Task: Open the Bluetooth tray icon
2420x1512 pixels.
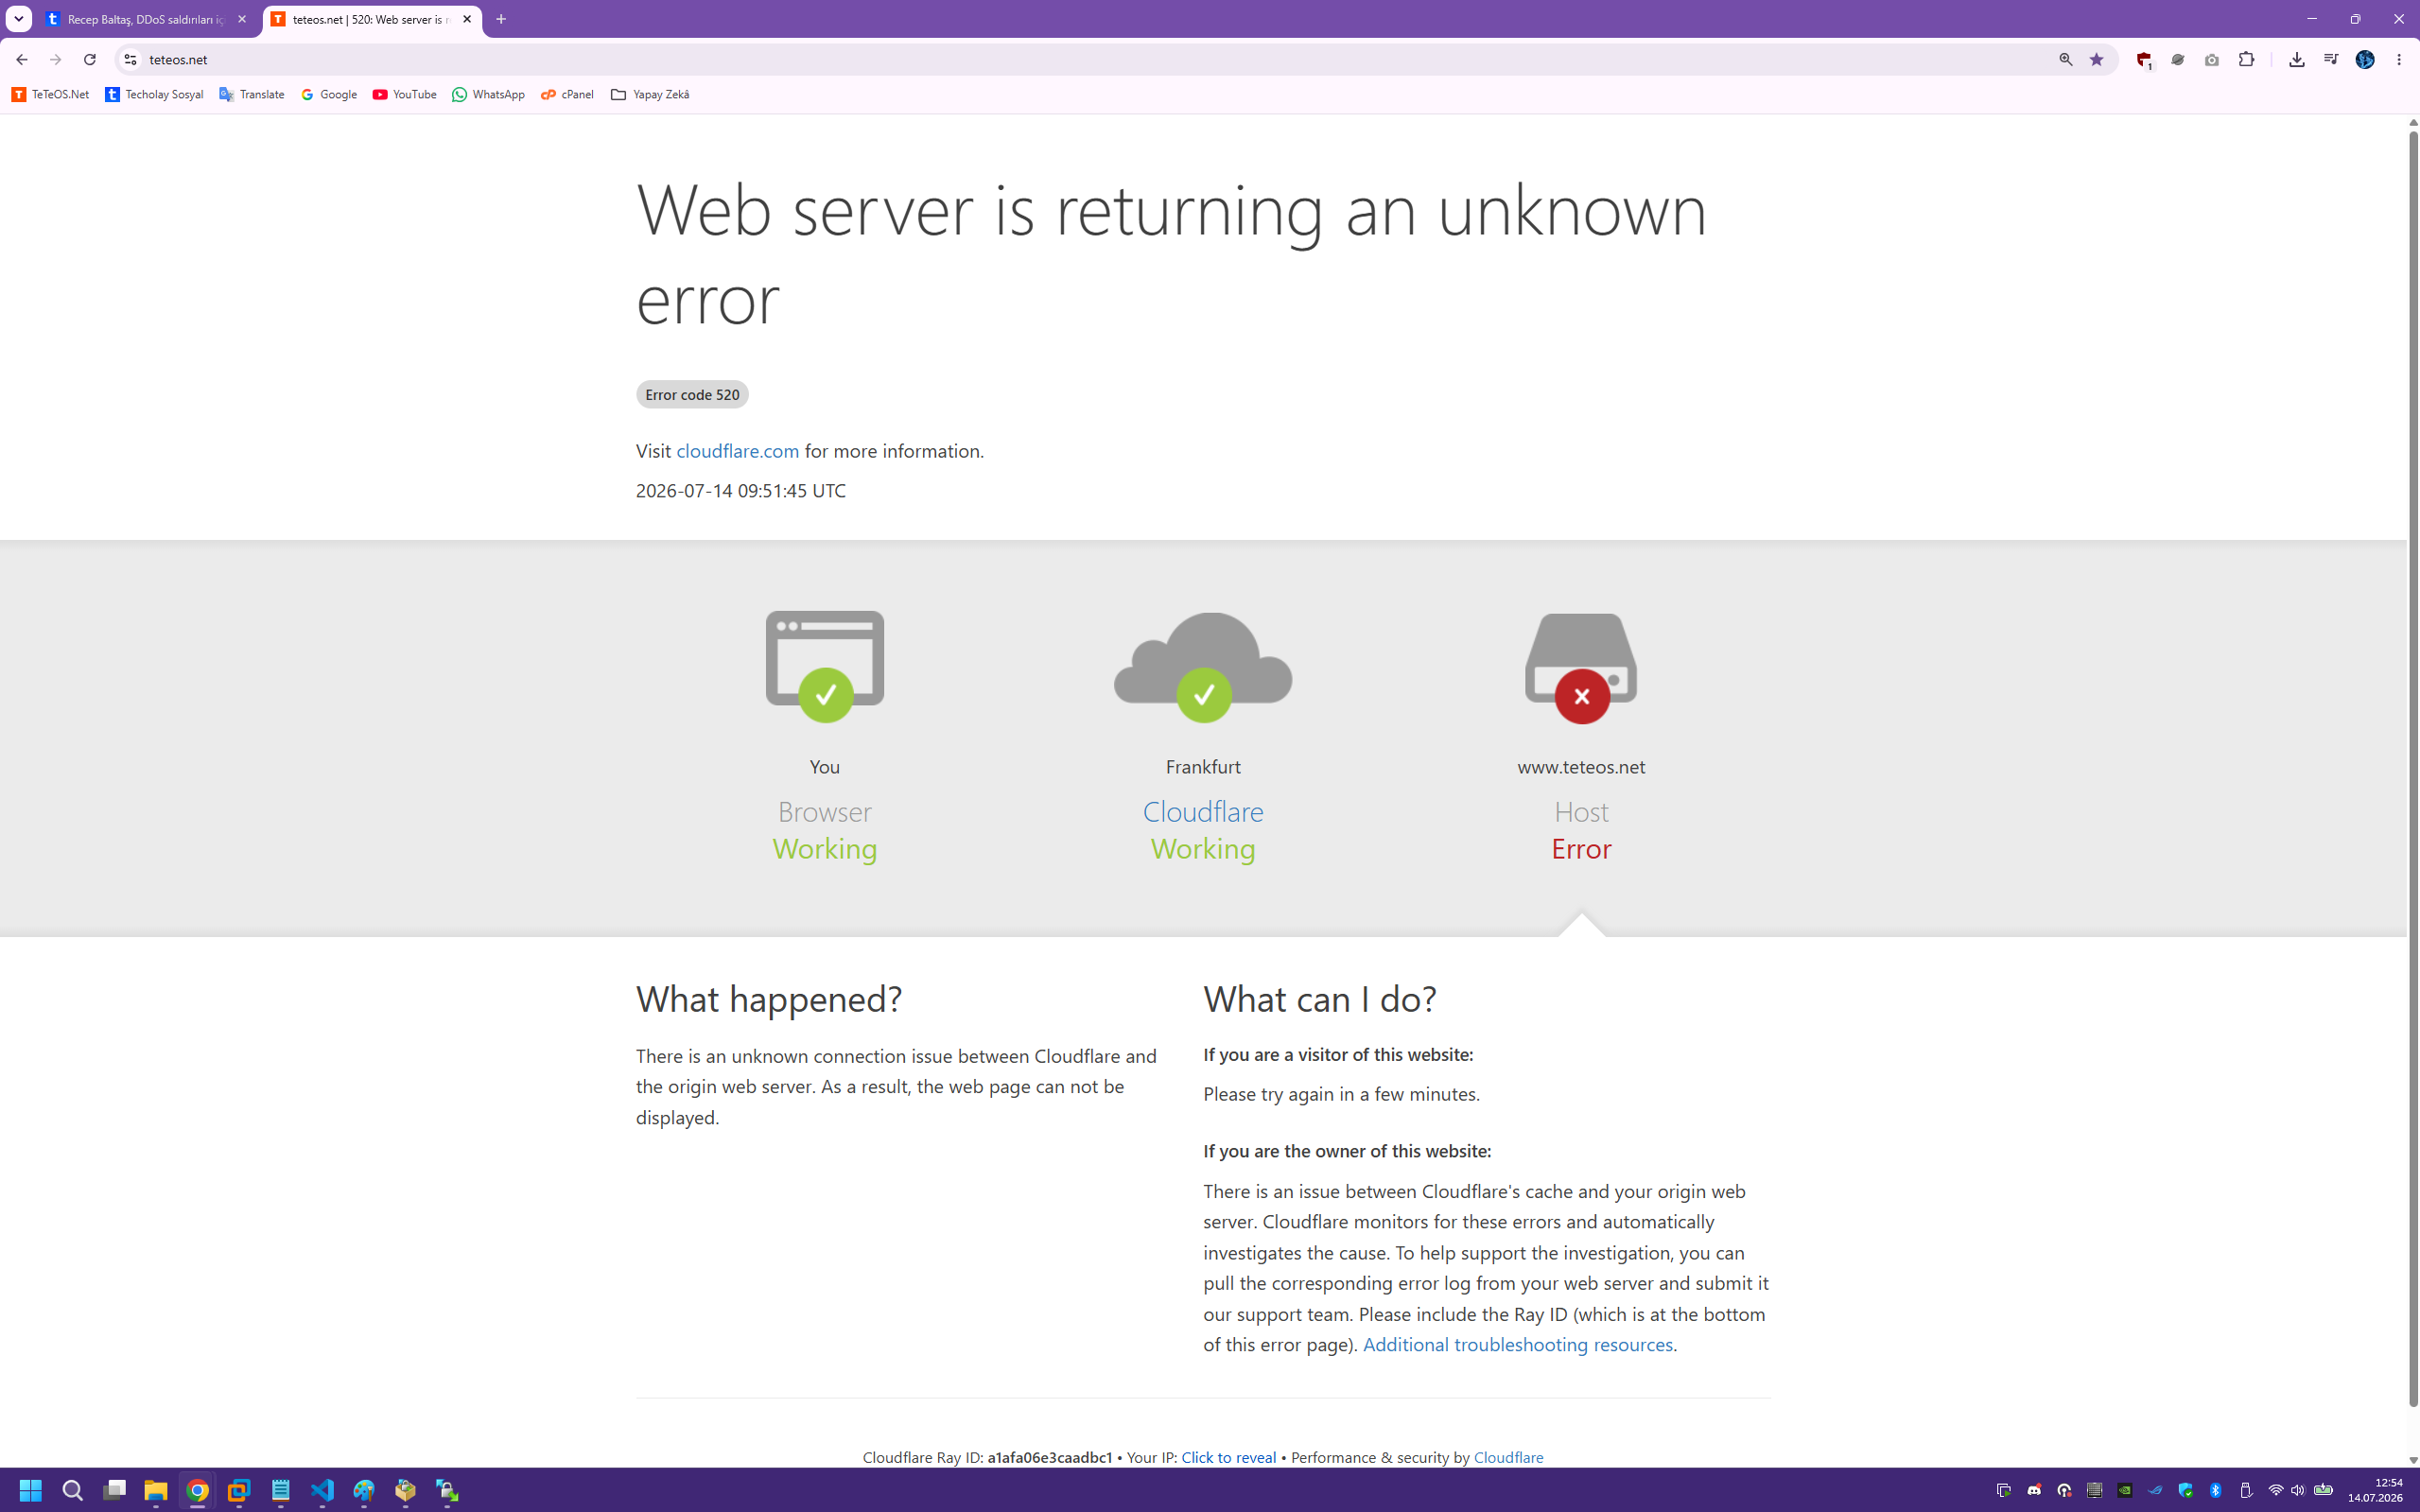Action: tap(2215, 1490)
